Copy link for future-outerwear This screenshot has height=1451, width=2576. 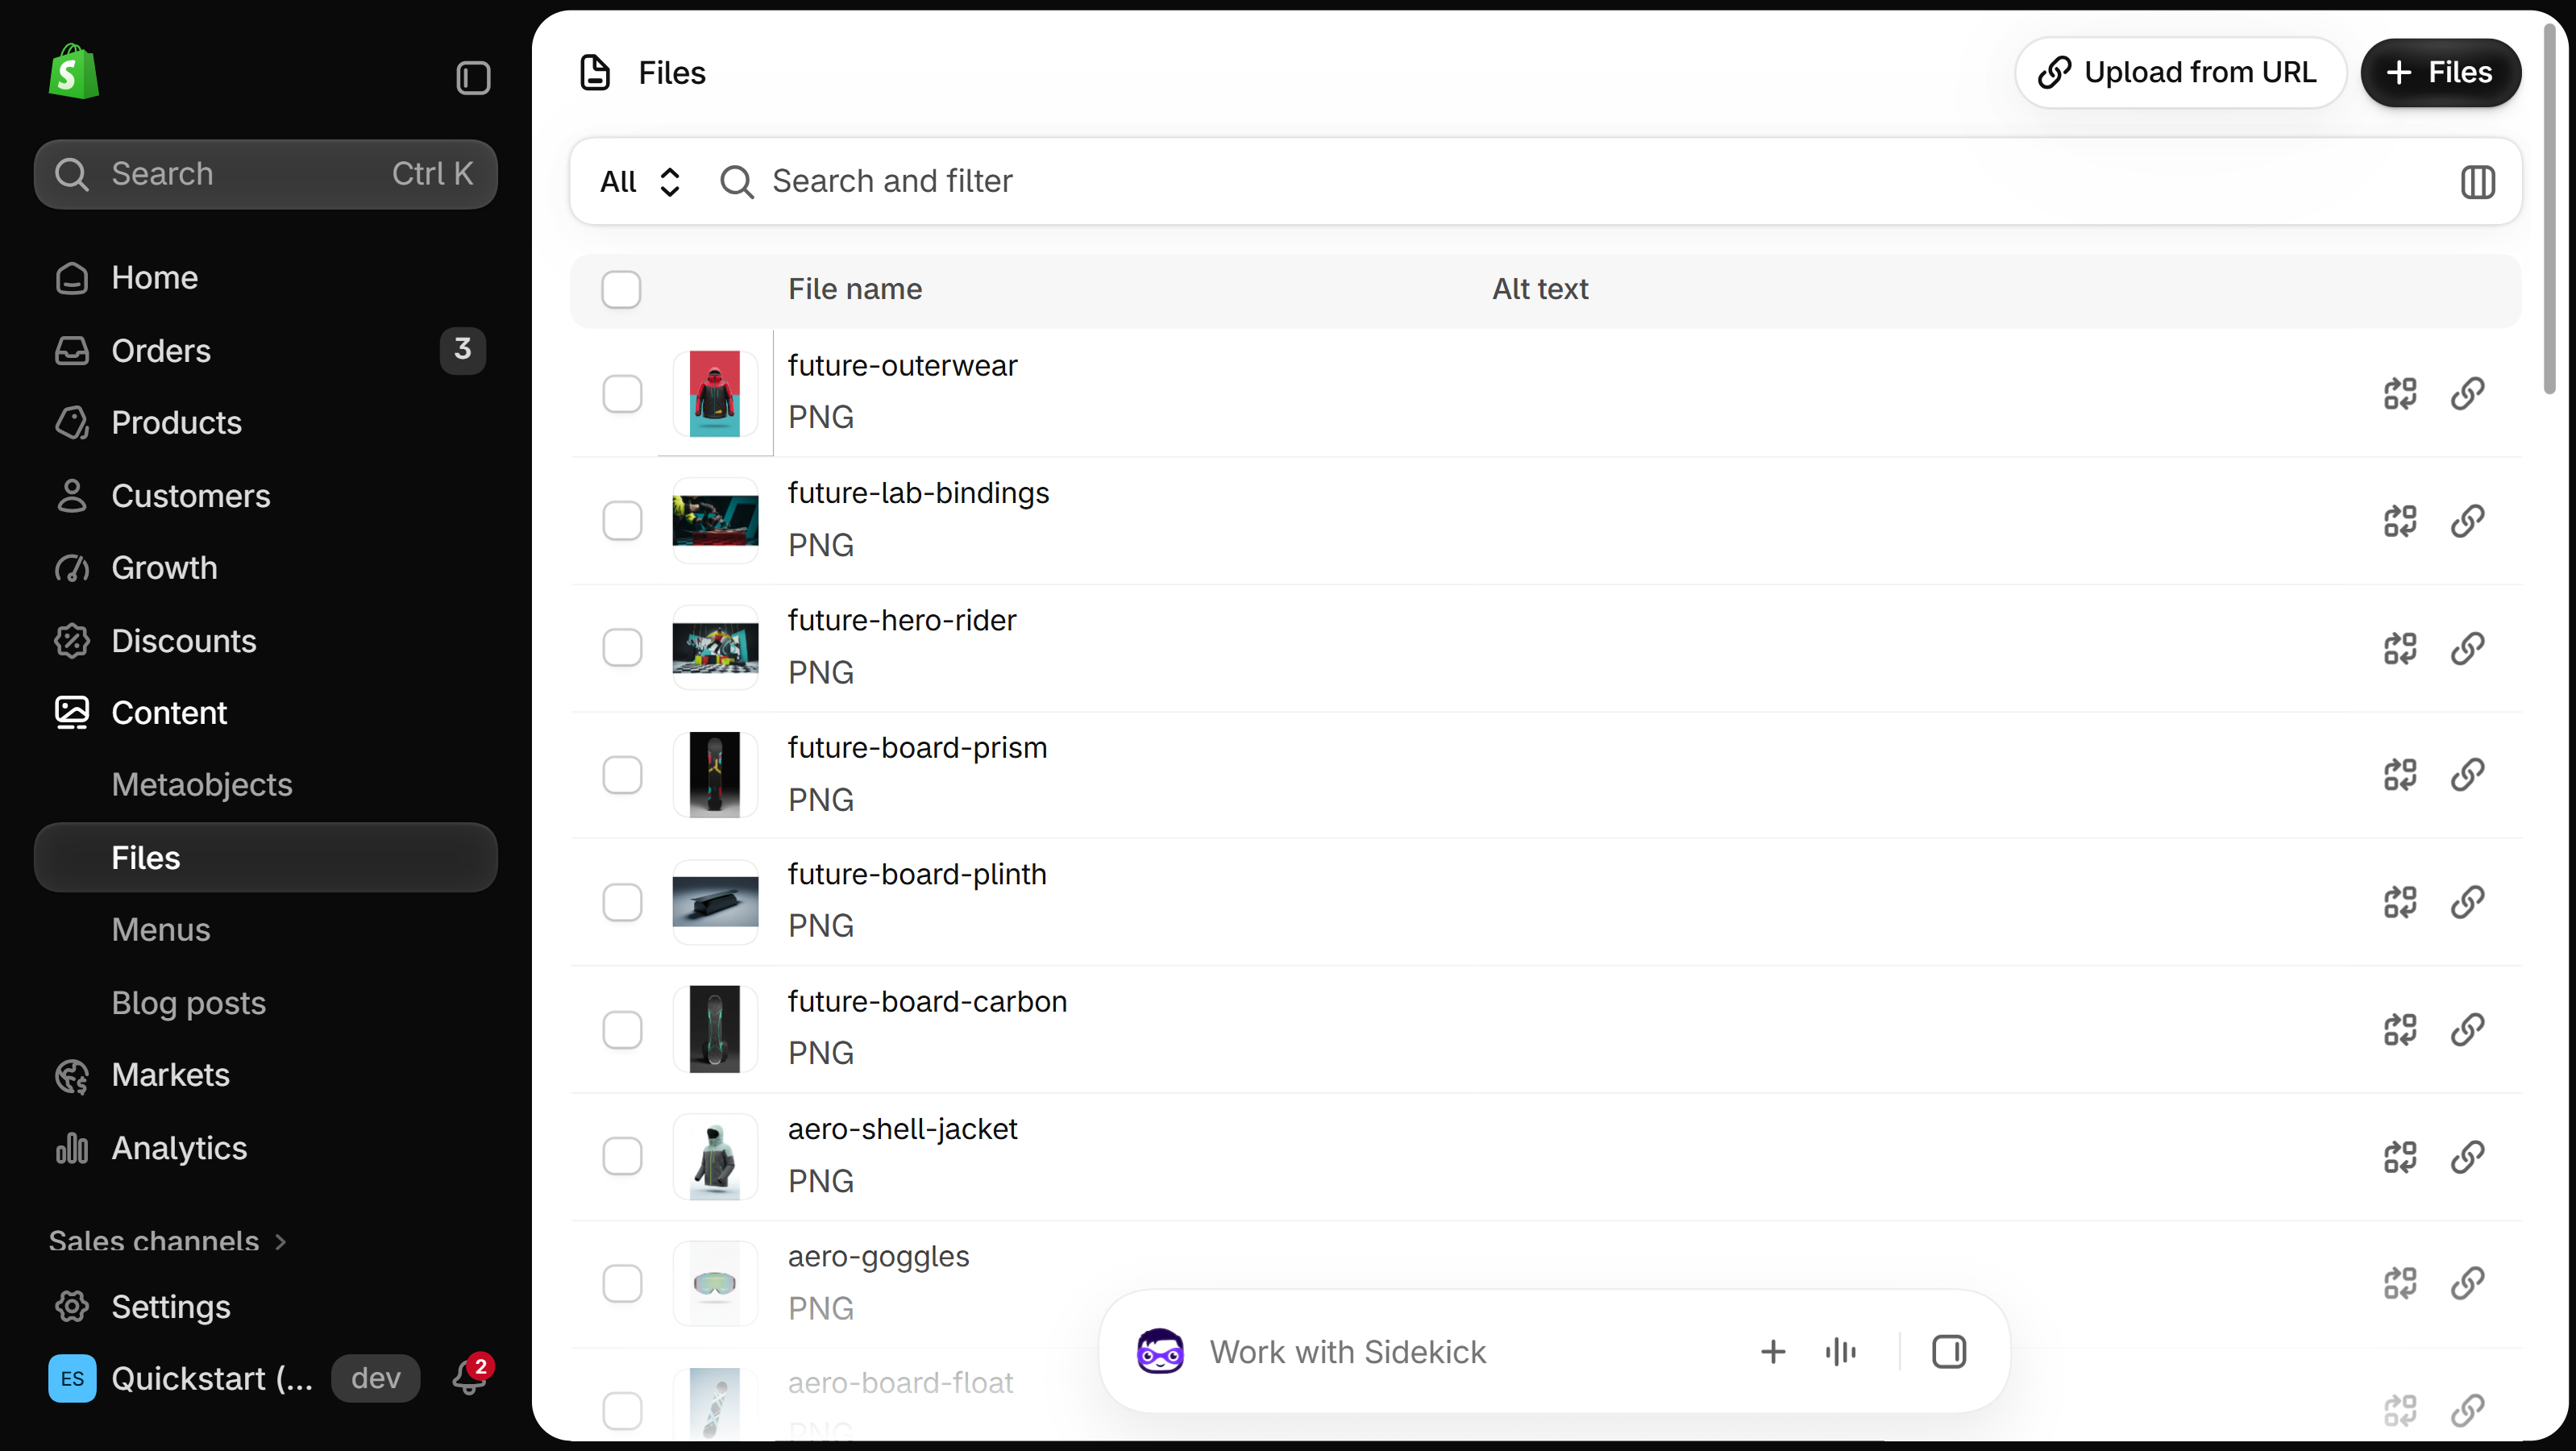tap(2467, 394)
